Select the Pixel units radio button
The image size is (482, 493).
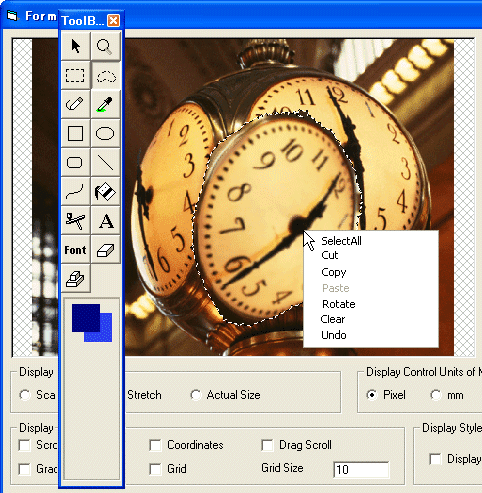(372, 395)
